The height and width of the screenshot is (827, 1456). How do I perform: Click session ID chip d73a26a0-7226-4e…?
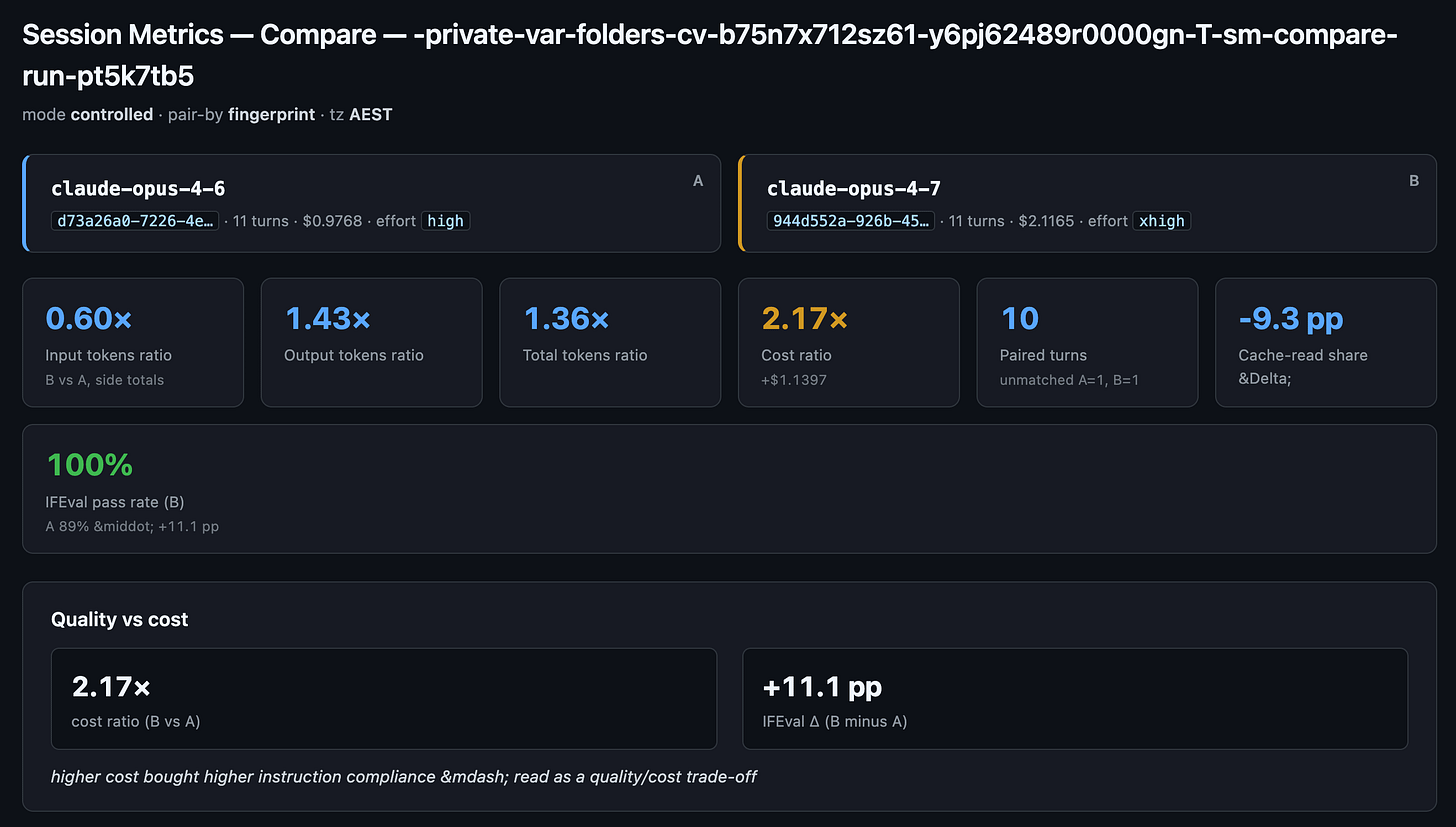coord(135,221)
